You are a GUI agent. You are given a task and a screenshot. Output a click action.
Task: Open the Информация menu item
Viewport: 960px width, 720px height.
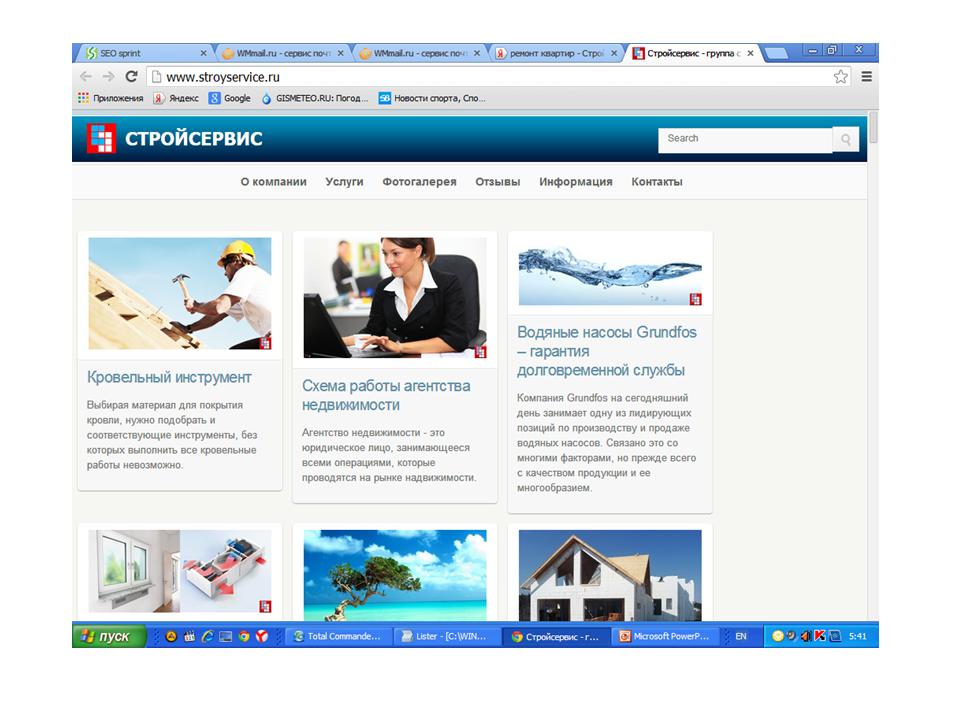576,182
